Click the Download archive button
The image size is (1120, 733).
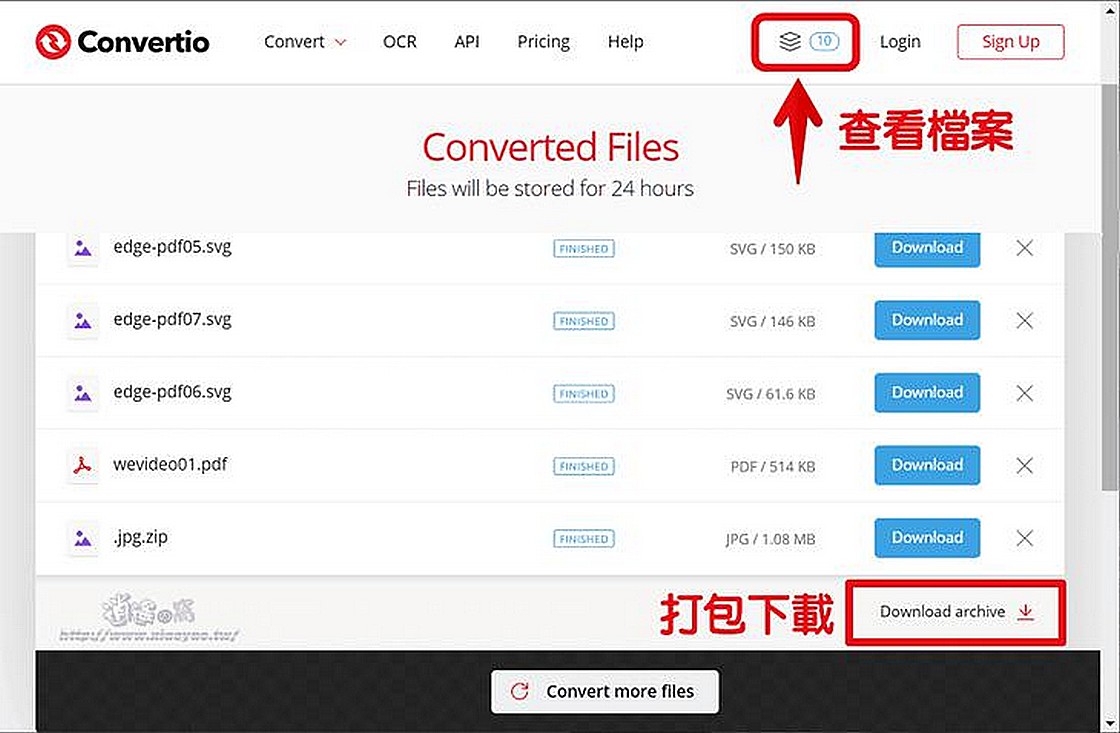[956, 612]
